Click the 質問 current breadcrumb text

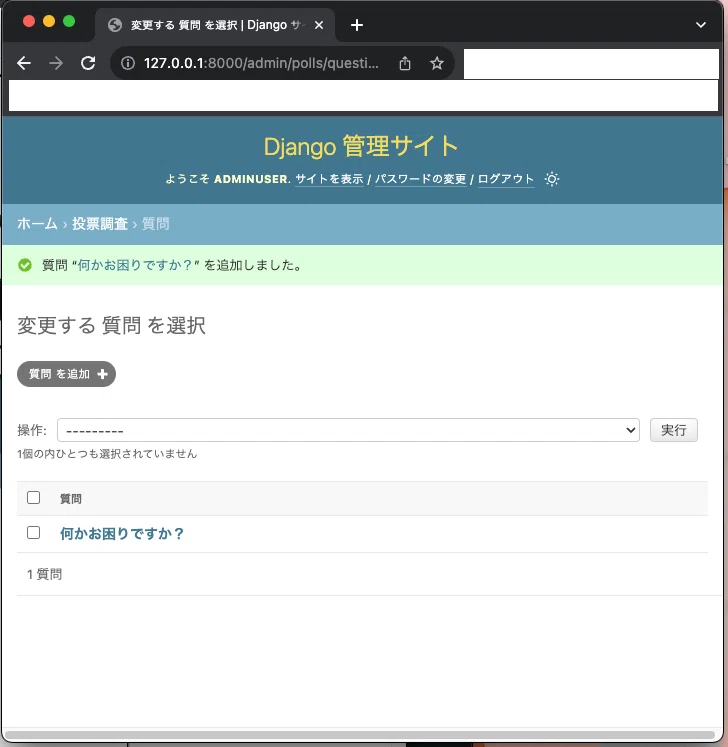155,224
